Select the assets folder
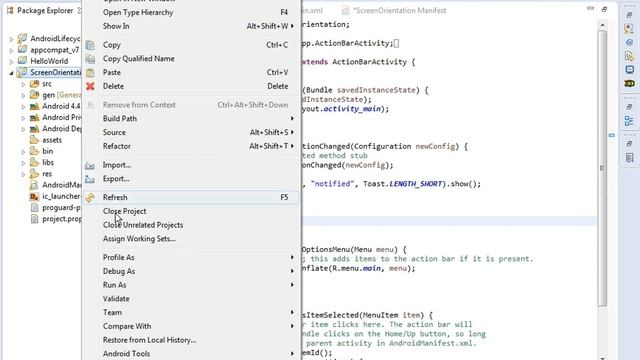Viewport: 640px width, 360px height. 52,140
